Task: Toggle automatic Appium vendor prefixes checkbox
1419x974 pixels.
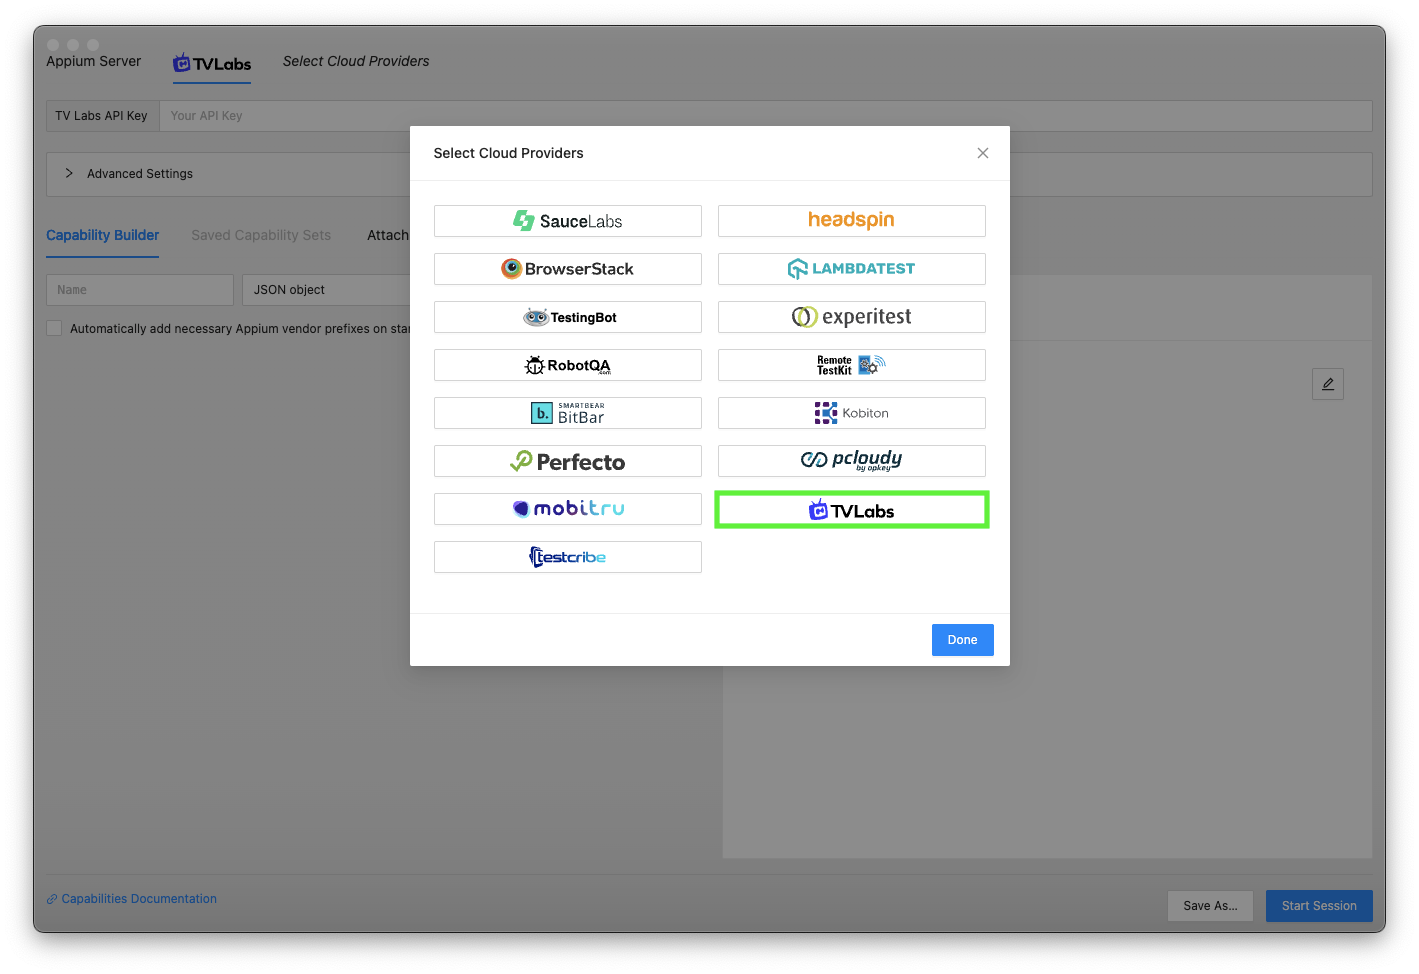Action: pyautogui.click(x=54, y=328)
